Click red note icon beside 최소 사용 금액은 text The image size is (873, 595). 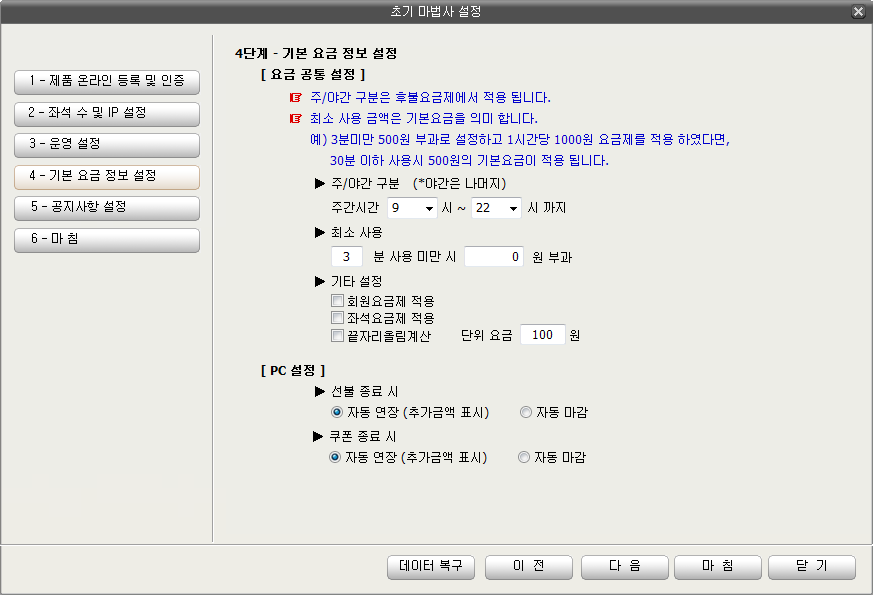coord(296,119)
